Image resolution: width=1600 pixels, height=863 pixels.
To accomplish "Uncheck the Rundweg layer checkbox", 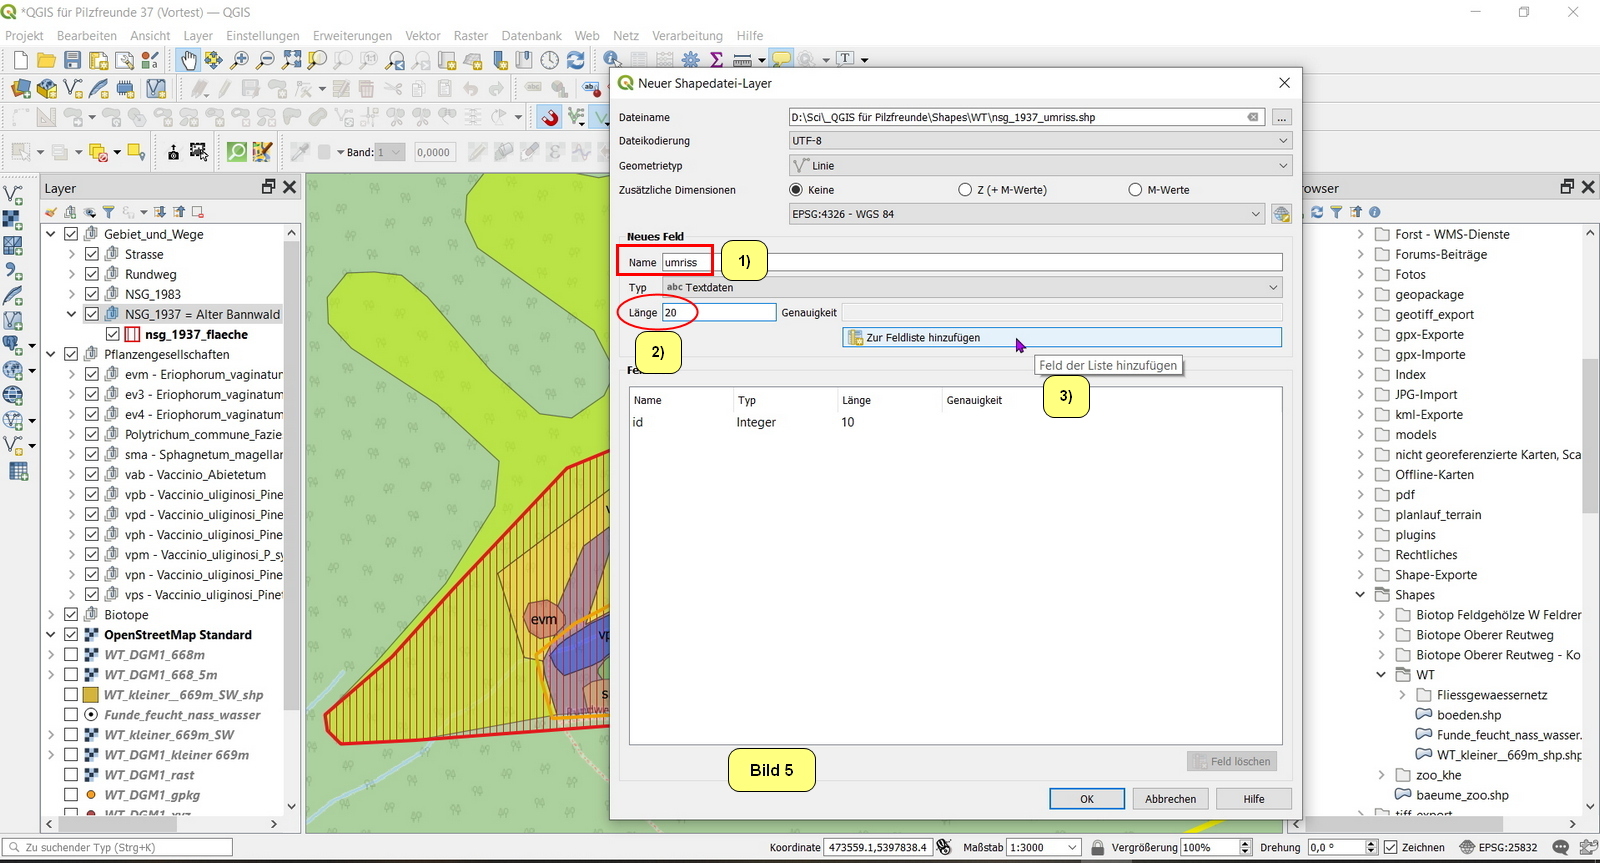I will pos(92,274).
